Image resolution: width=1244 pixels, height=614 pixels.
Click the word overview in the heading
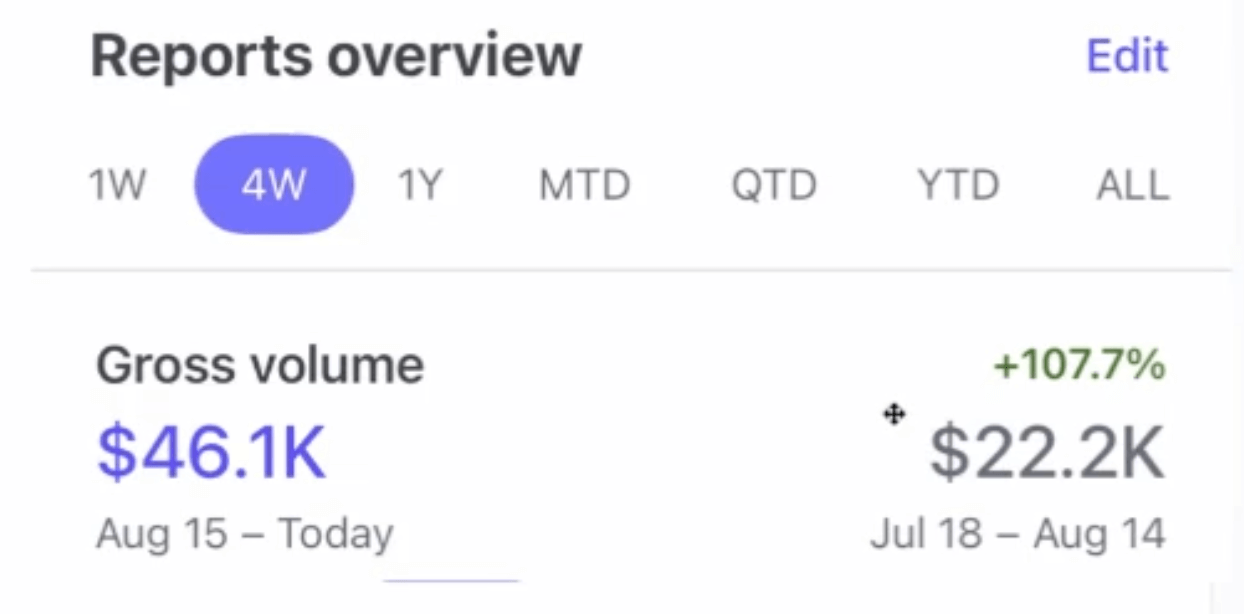pos(454,56)
